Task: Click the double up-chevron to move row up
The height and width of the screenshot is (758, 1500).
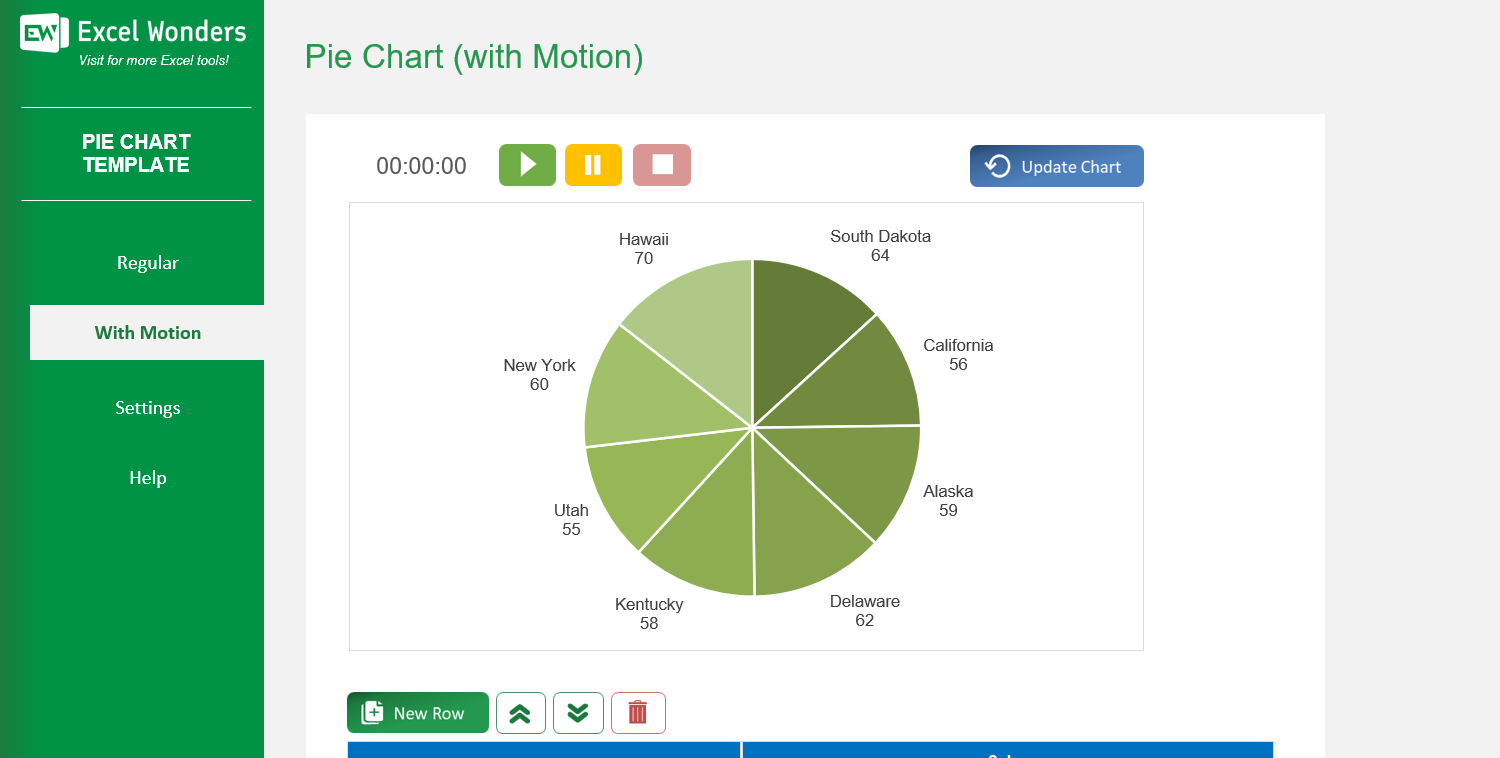Action: 520,712
